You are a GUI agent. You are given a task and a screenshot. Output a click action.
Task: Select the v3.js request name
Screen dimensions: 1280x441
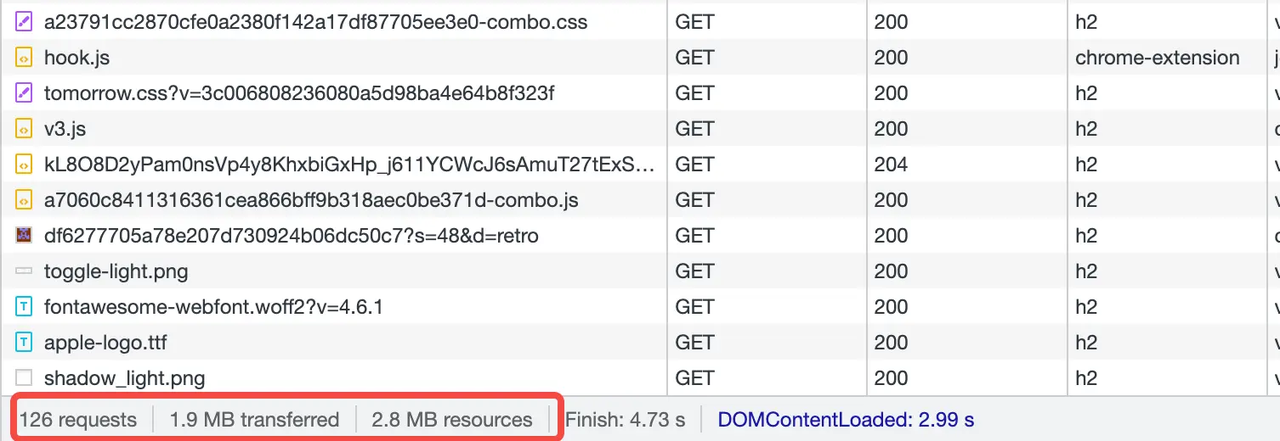(66, 129)
